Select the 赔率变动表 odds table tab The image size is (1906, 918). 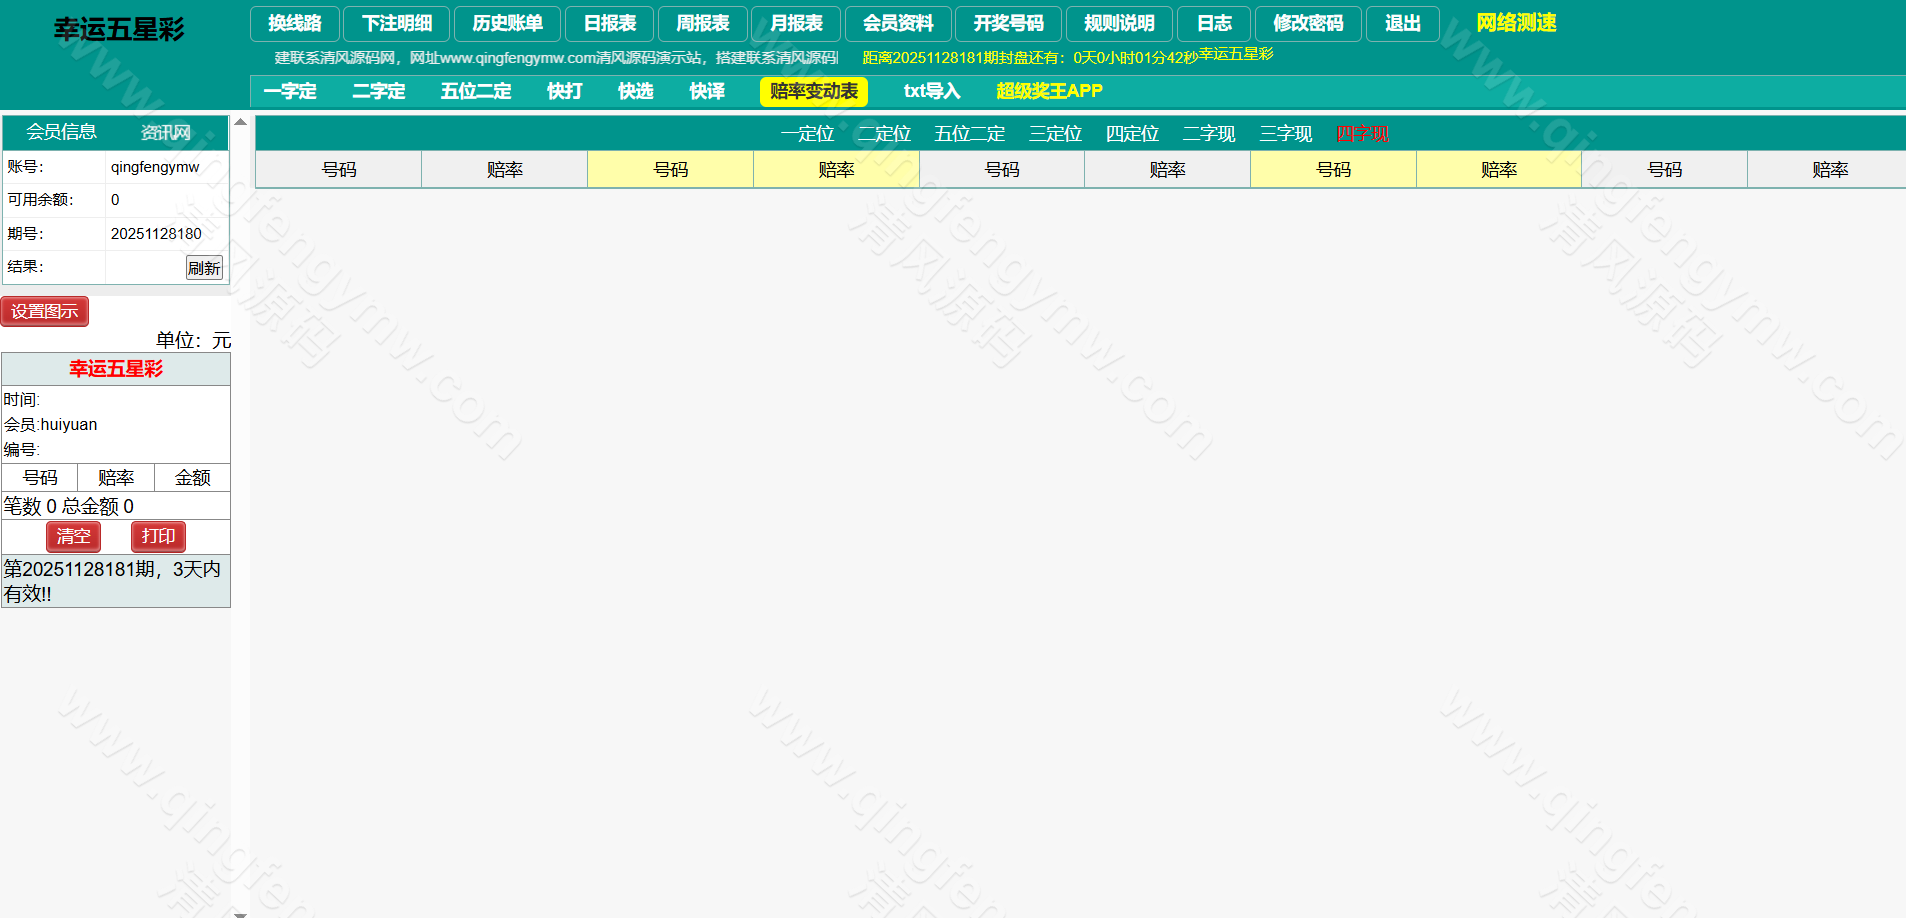click(x=813, y=91)
